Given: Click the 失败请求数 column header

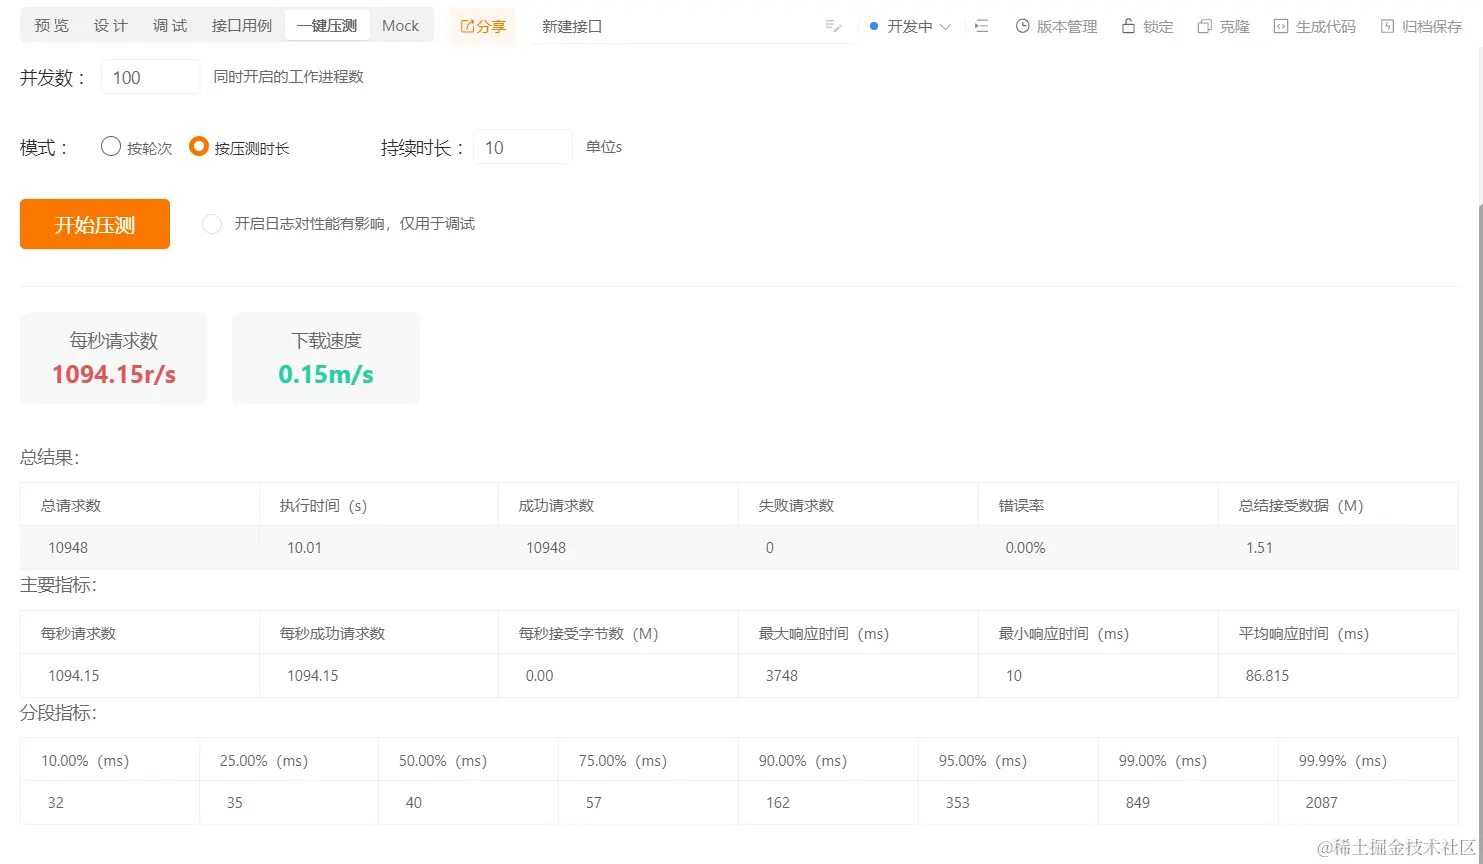Looking at the screenshot, I should click(796, 506).
